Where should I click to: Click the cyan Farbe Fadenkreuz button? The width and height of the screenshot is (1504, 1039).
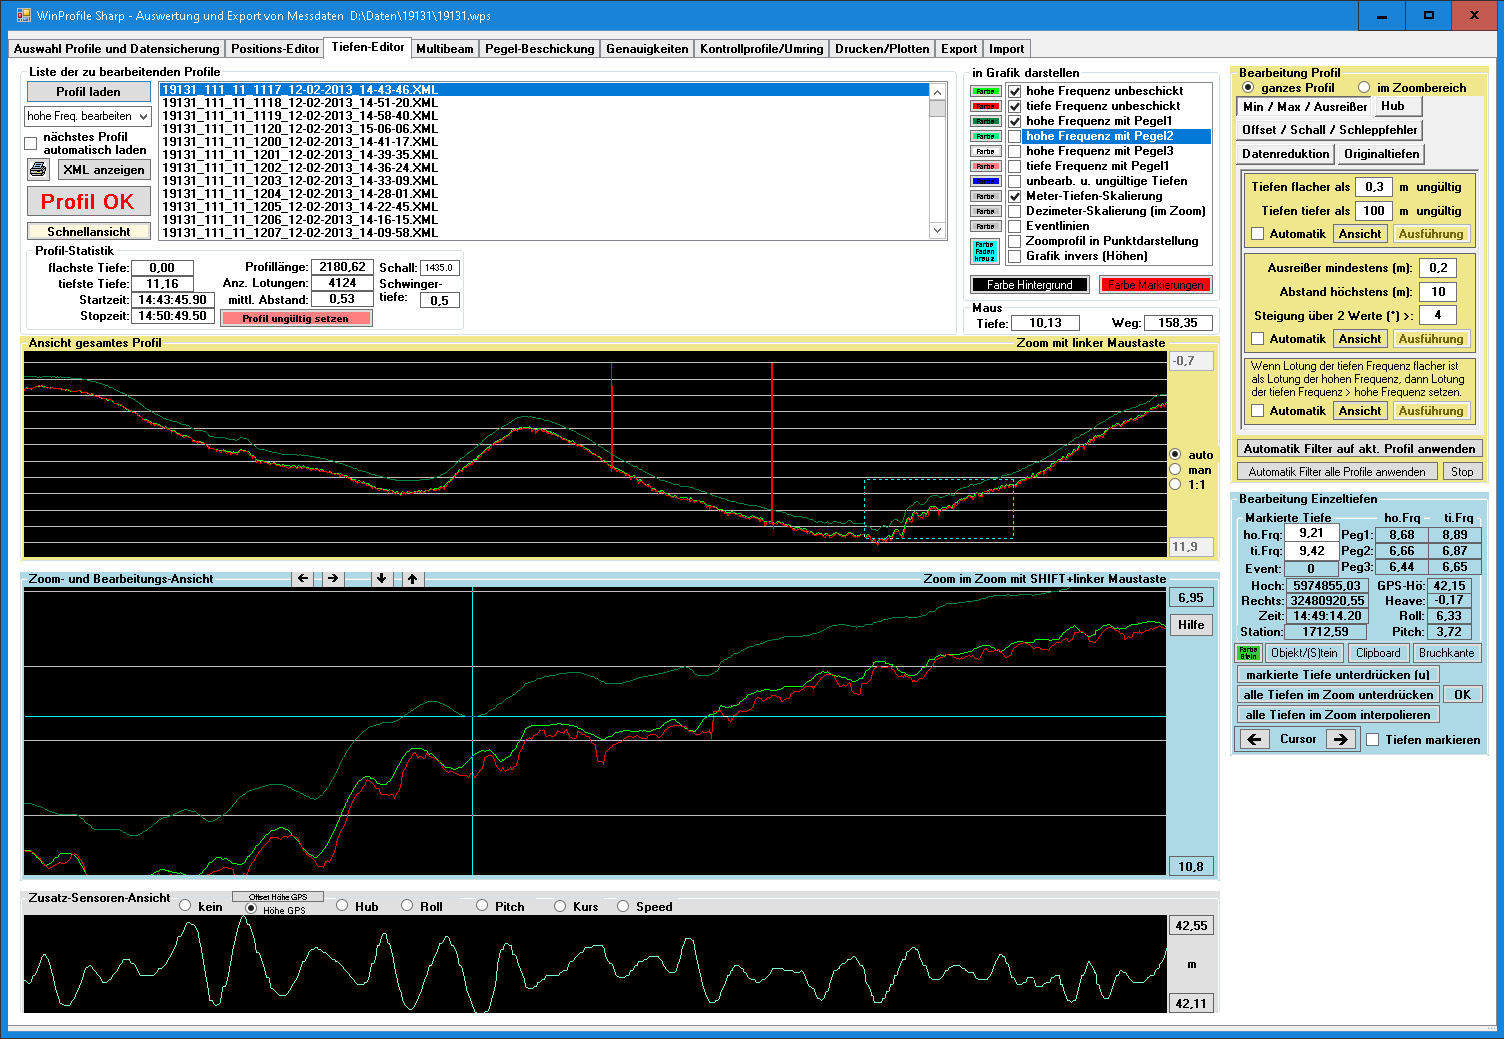(984, 250)
